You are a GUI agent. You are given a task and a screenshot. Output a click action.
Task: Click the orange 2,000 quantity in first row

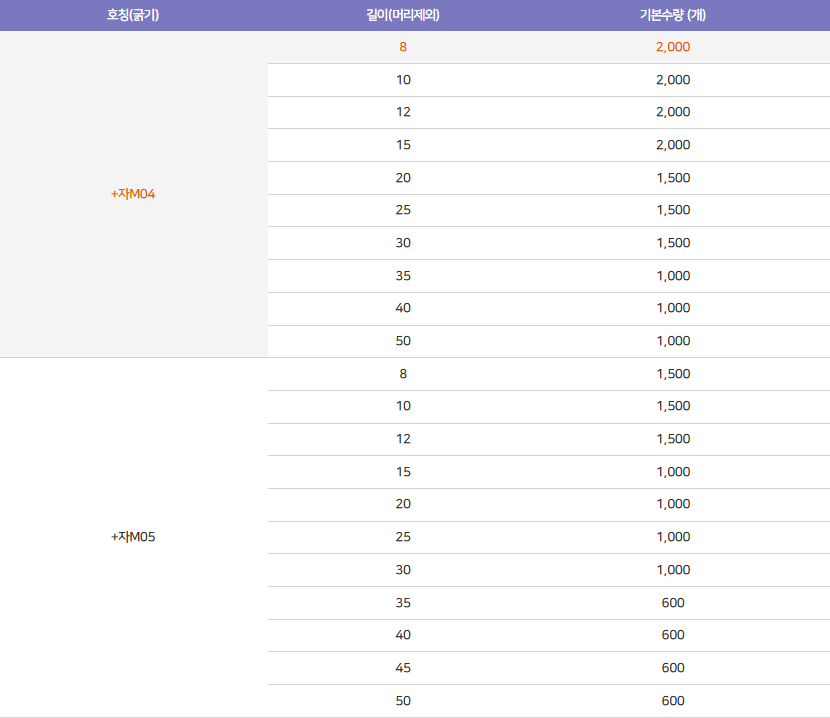673,47
